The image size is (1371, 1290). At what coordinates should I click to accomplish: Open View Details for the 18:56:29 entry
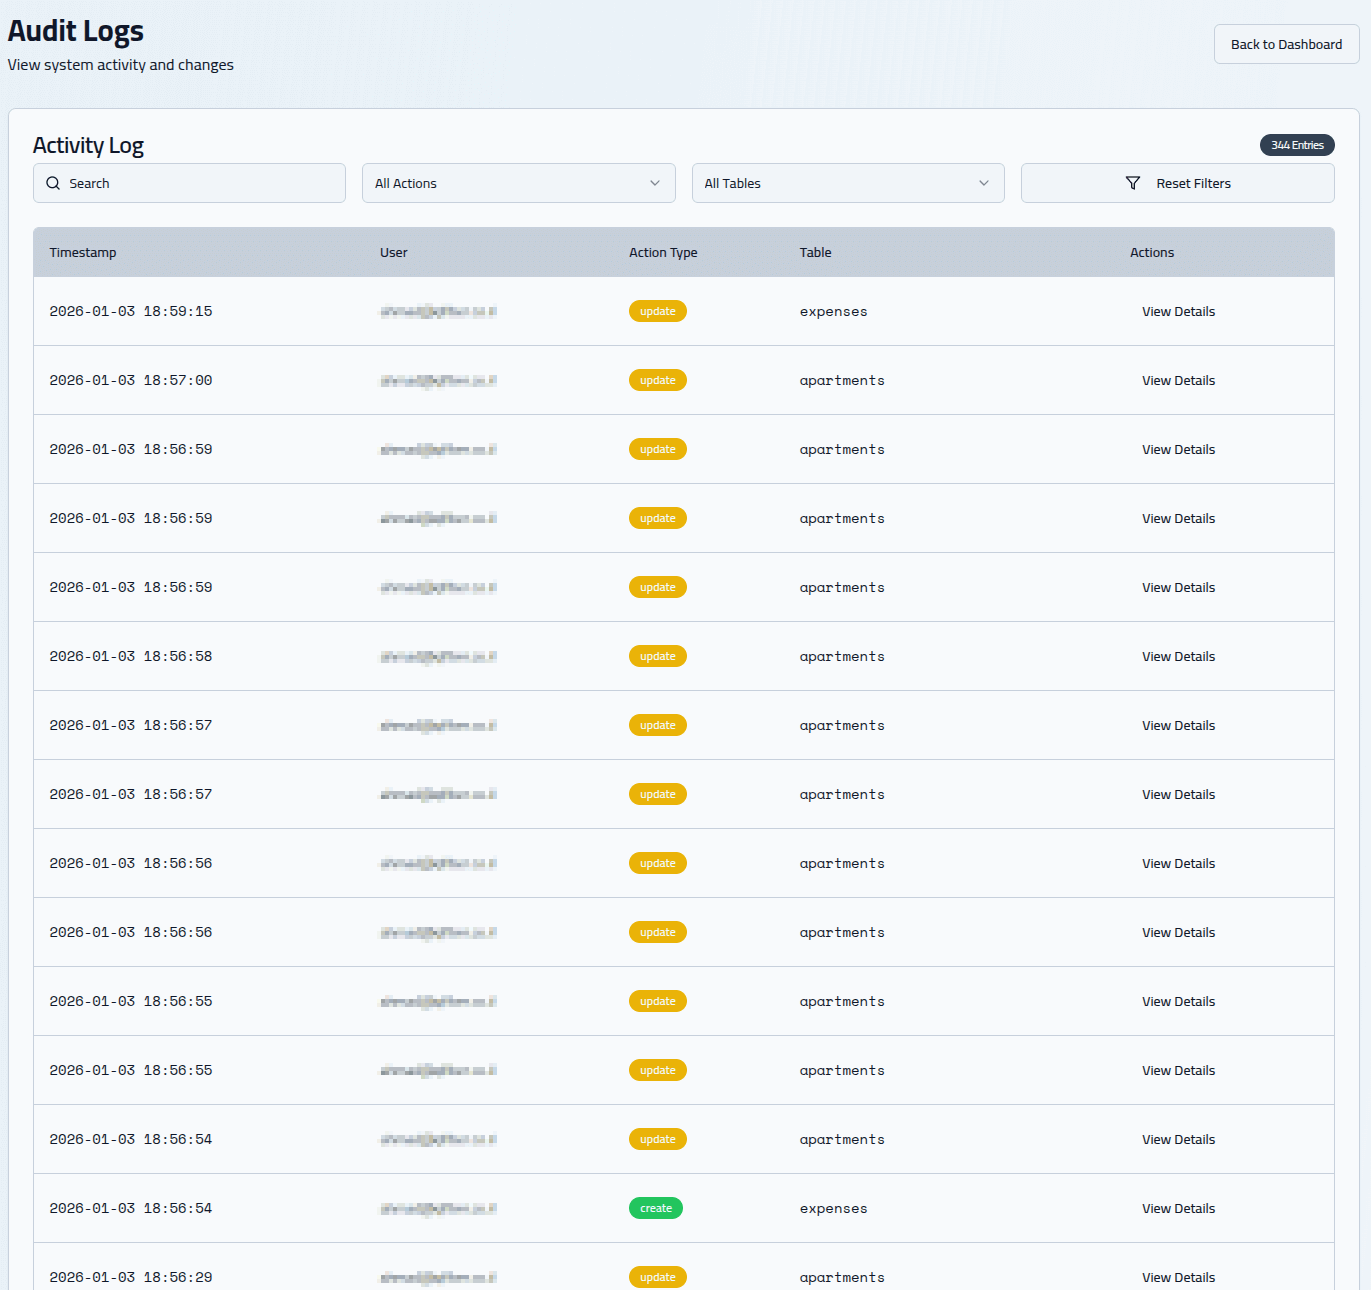pos(1178,1277)
